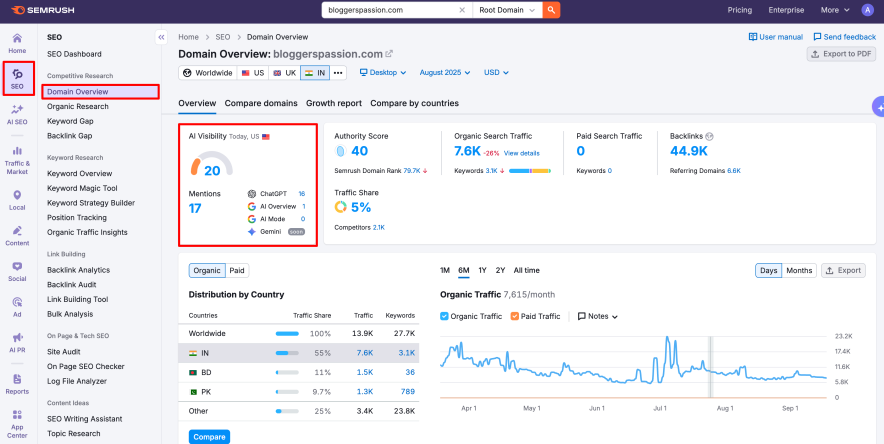Viewport: 884px width, 444px height.
Task: Click Export to PDF button
Action: coord(841,54)
